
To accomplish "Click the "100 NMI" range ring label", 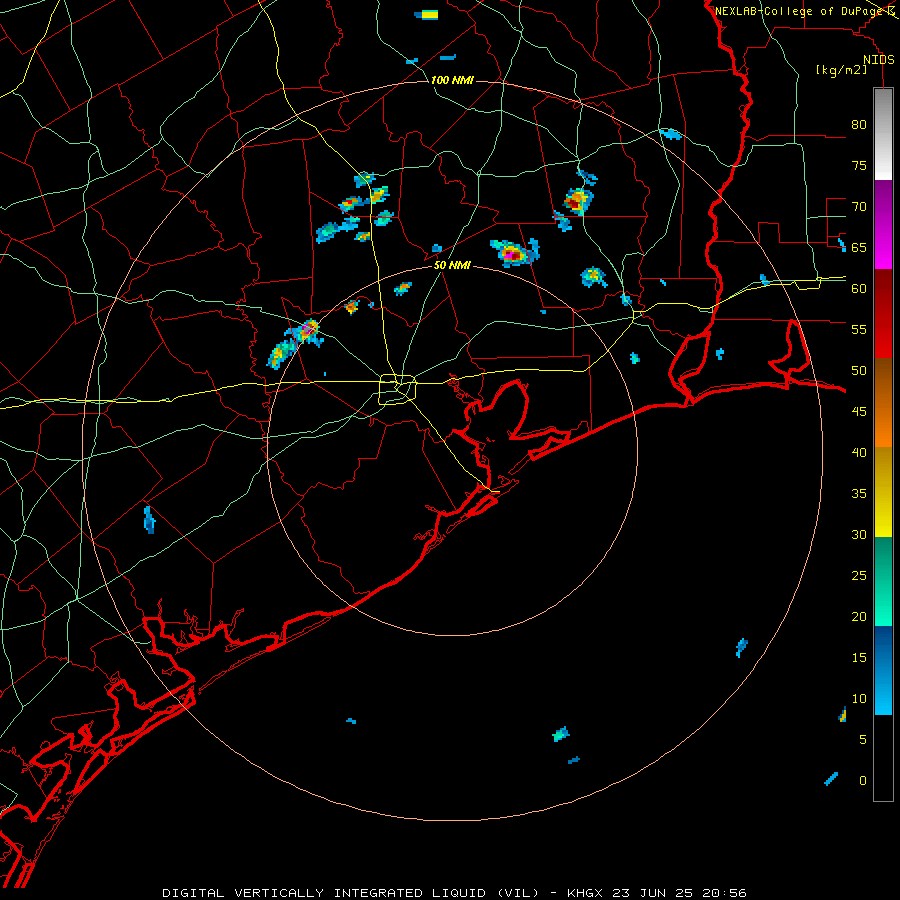I will [452, 80].
